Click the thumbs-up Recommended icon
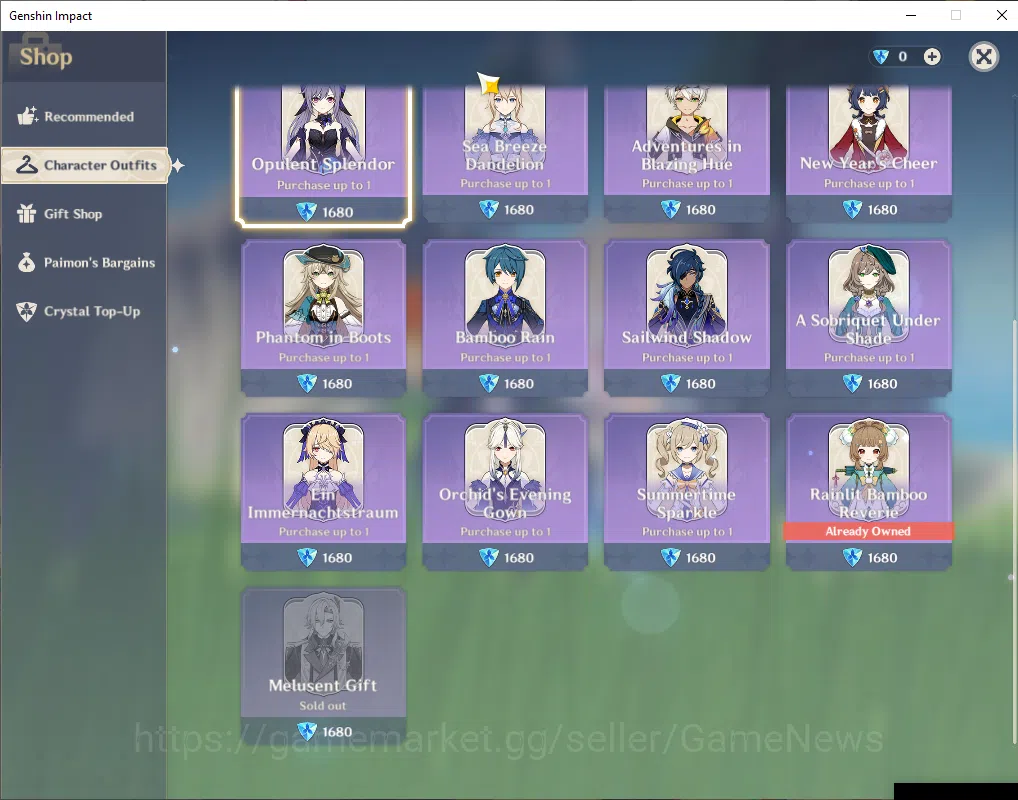The width and height of the screenshot is (1018, 800). click(x=27, y=116)
